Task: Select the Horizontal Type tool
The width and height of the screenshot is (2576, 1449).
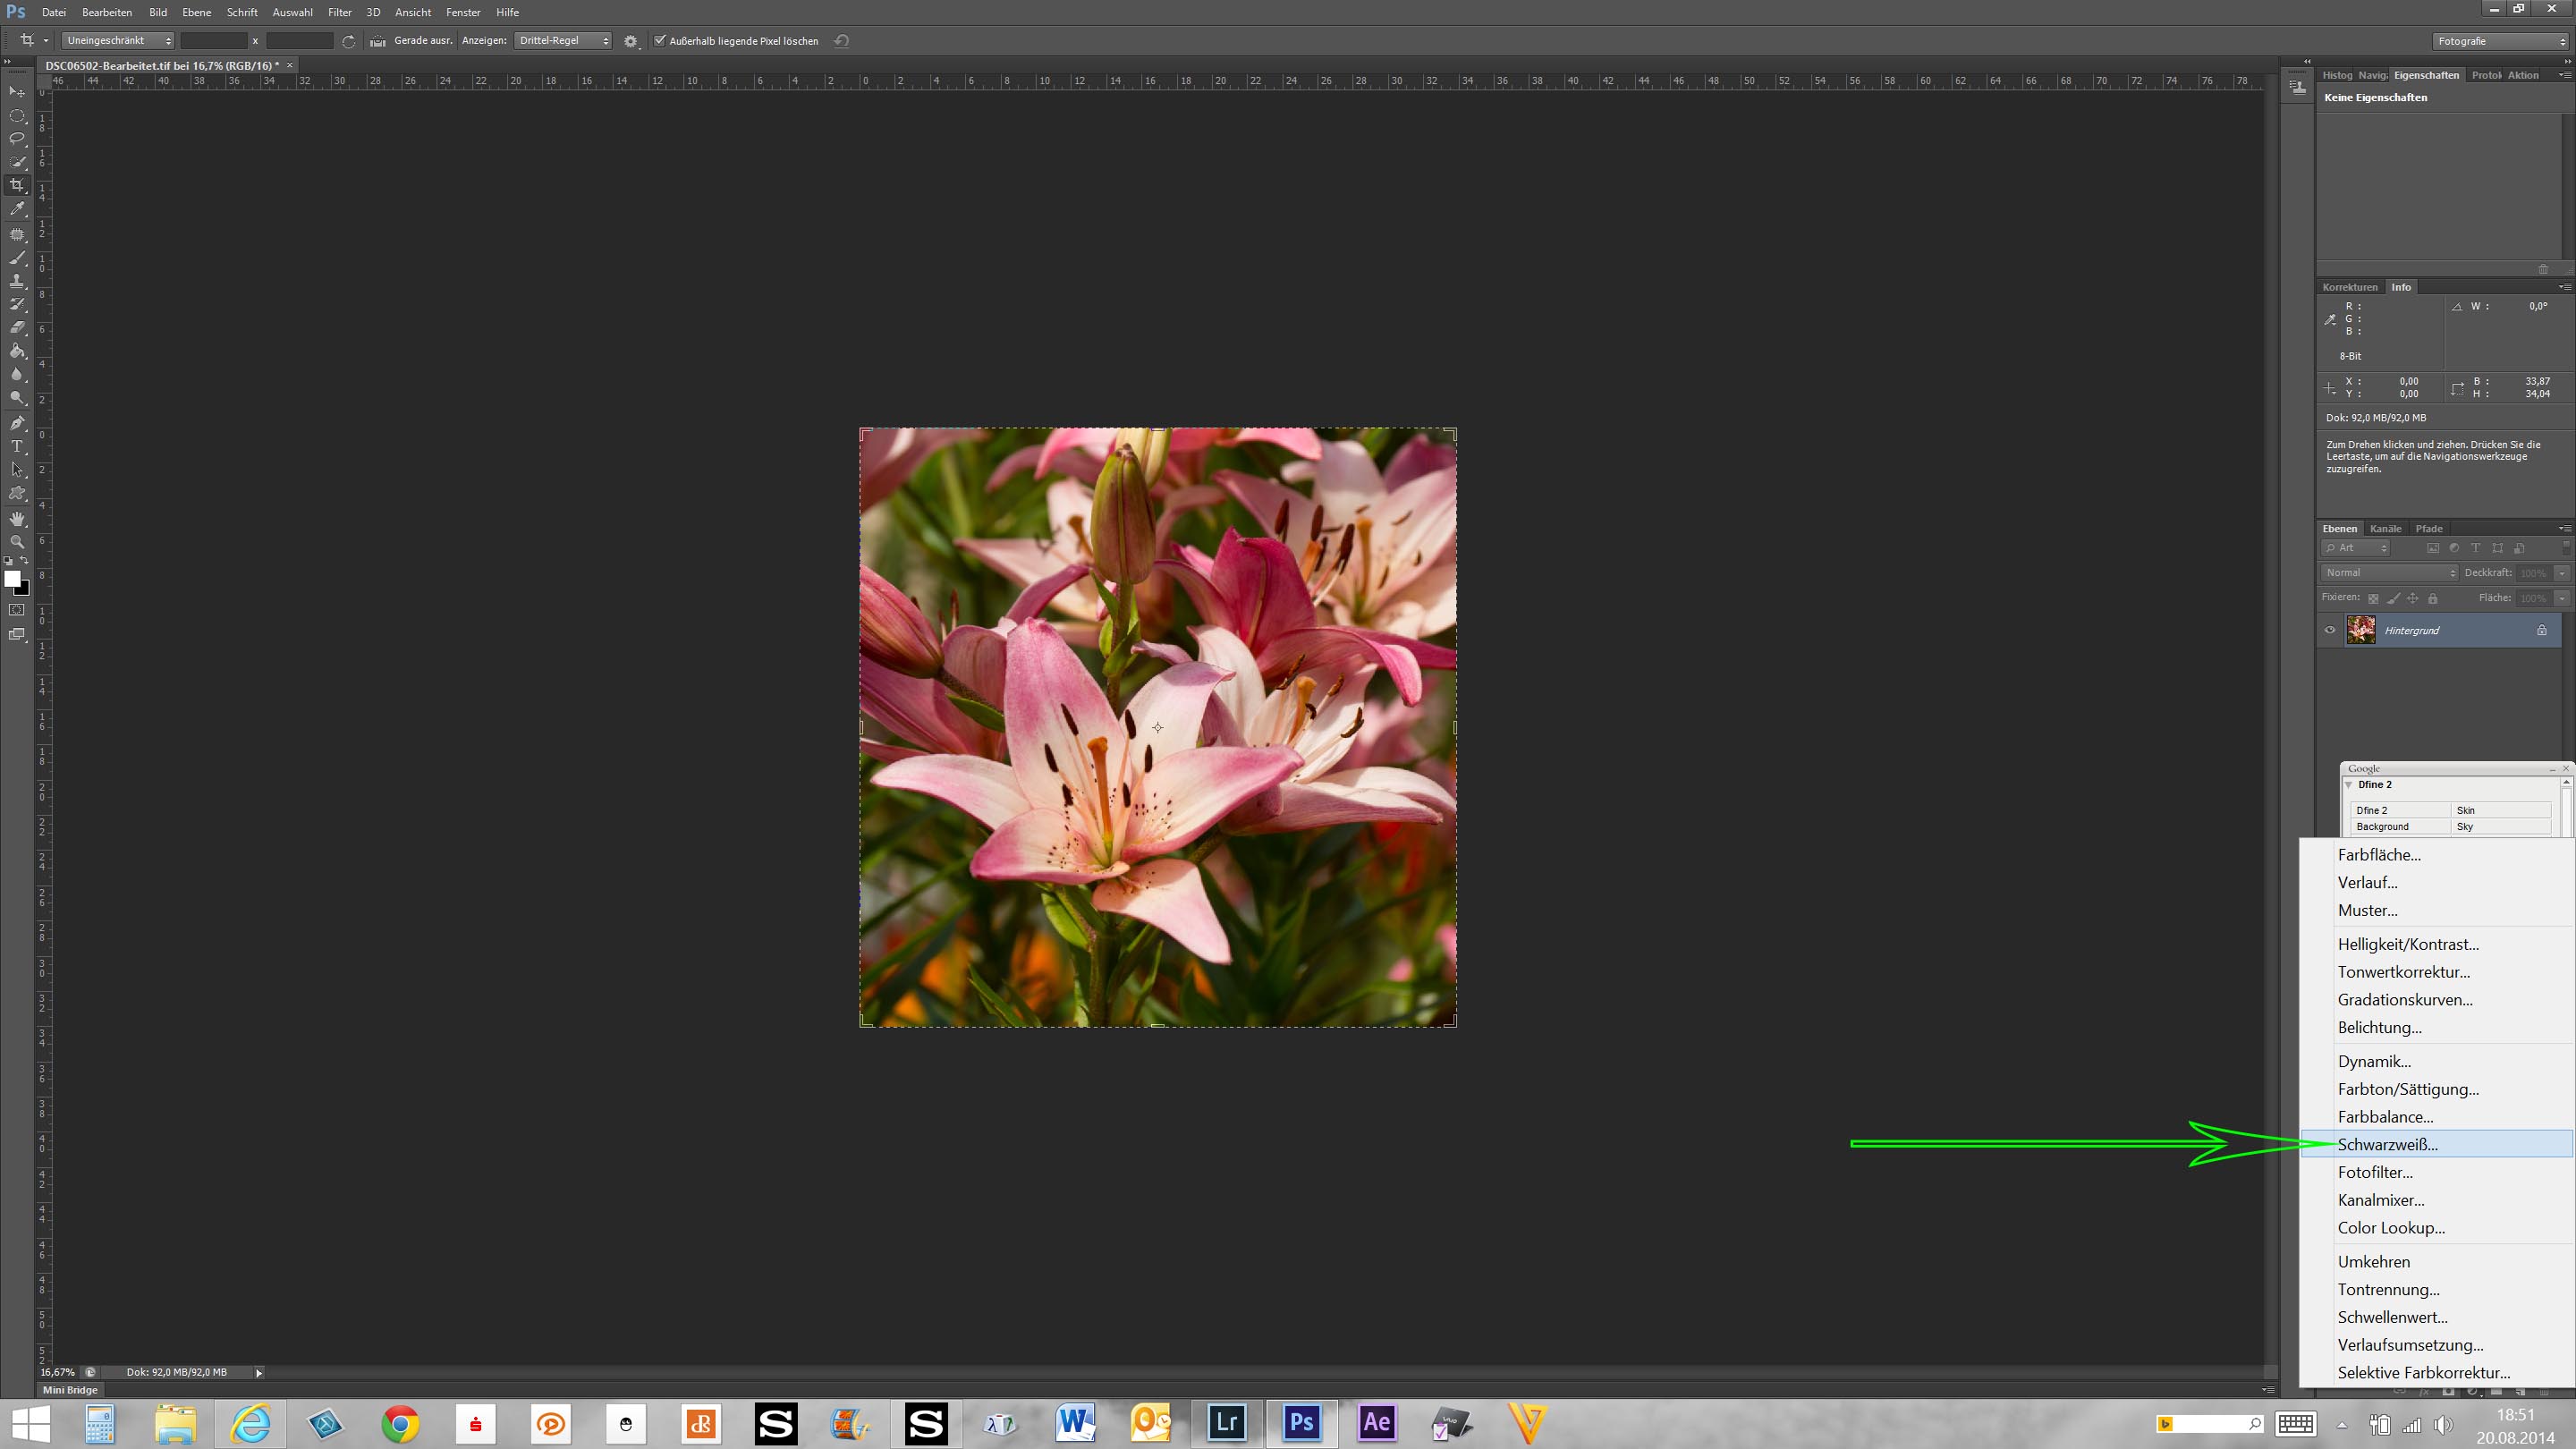Action: (17, 446)
